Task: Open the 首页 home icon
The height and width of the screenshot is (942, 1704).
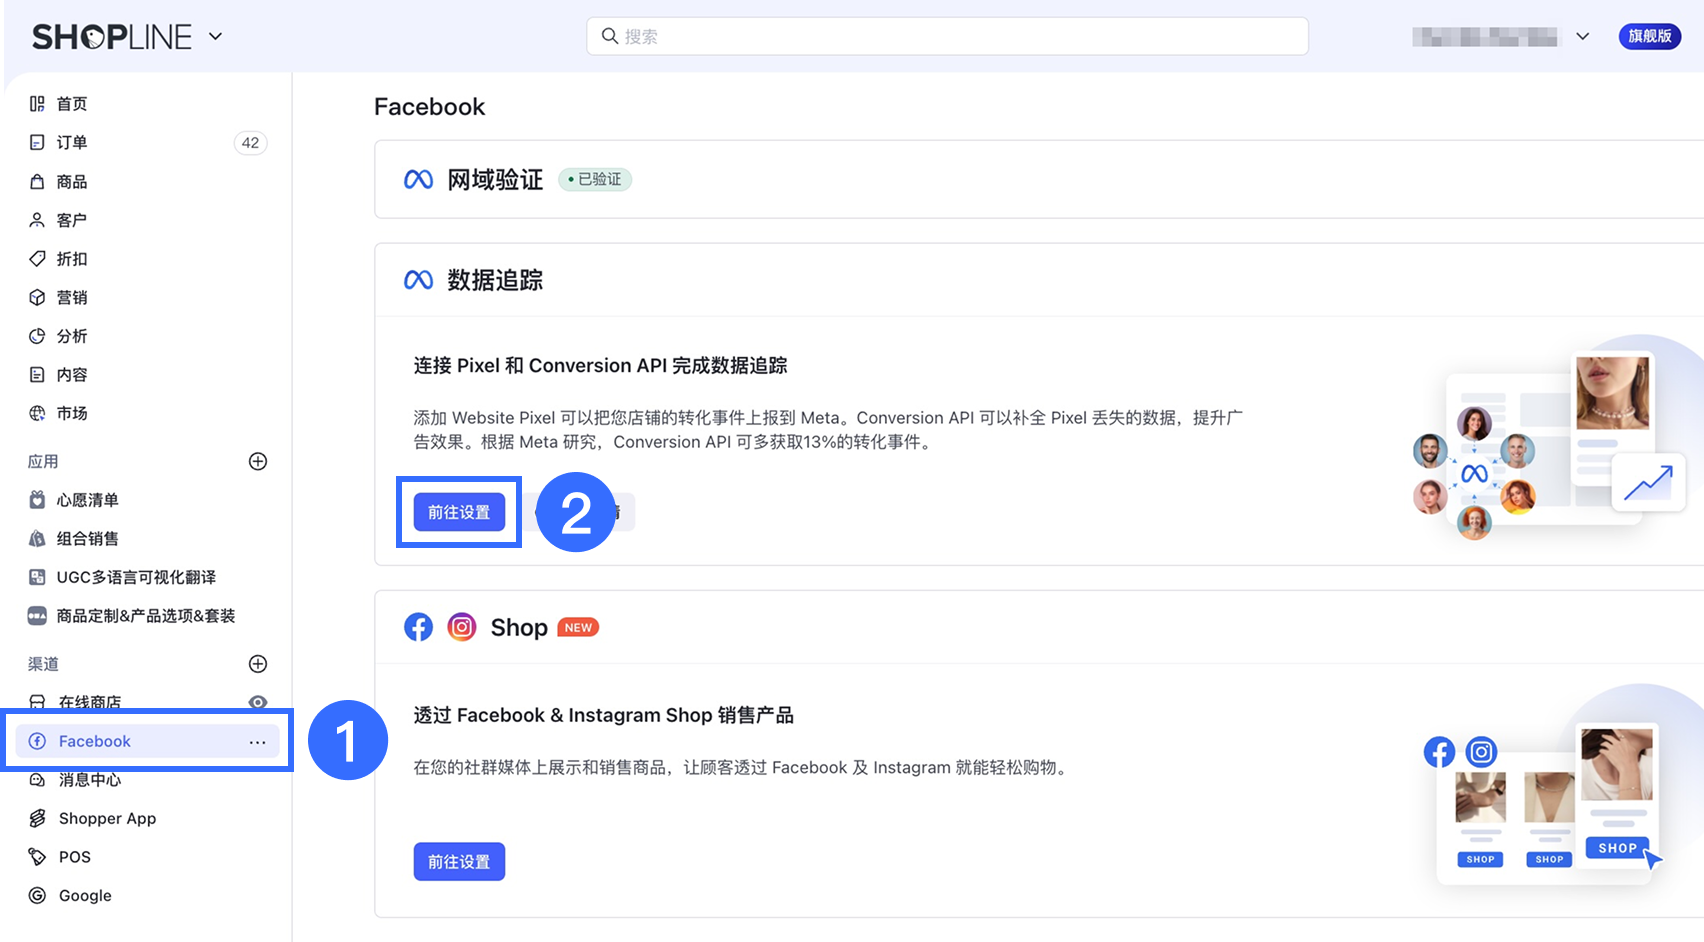Action: click(37, 104)
